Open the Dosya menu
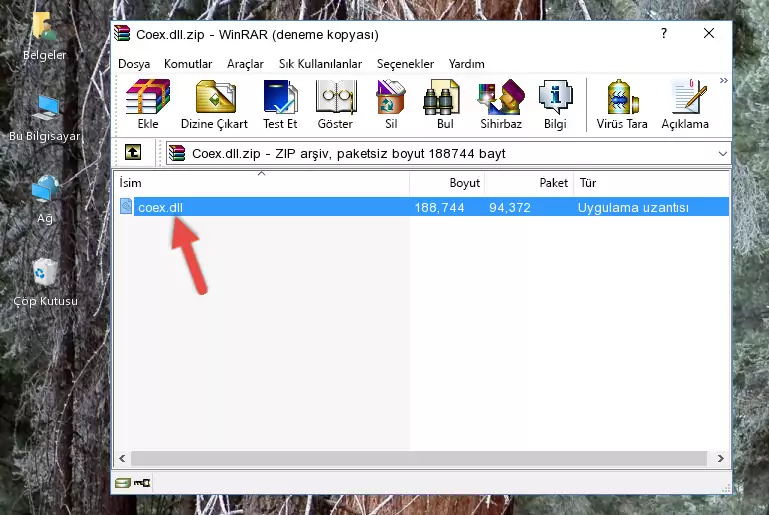The width and height of the screenshot is (769, 515). coord(134,64)
